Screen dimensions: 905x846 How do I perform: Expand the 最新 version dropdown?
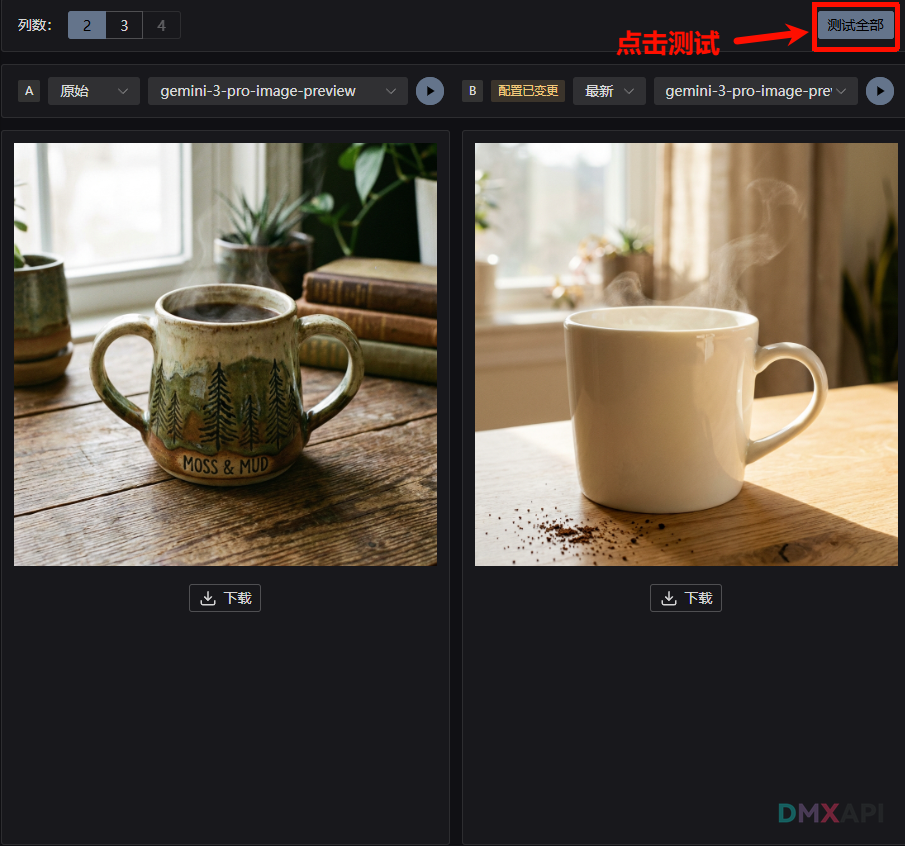pos(609,91)
